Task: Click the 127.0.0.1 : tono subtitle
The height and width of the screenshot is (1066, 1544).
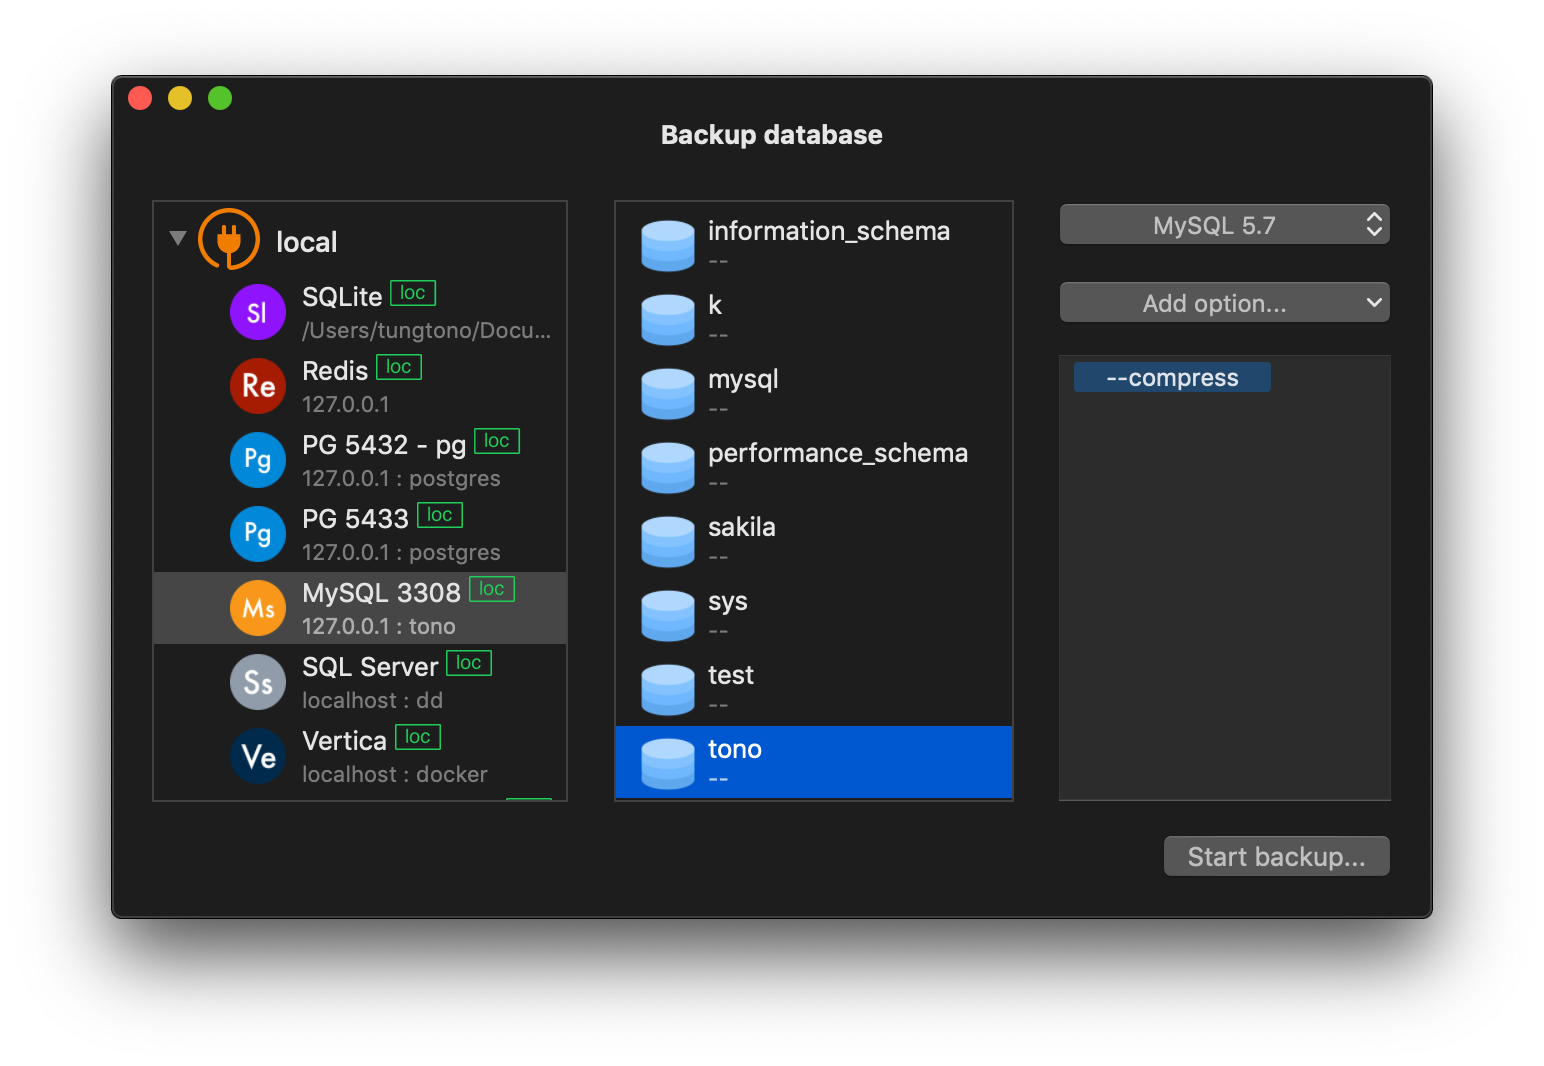Action: [379, 626]
